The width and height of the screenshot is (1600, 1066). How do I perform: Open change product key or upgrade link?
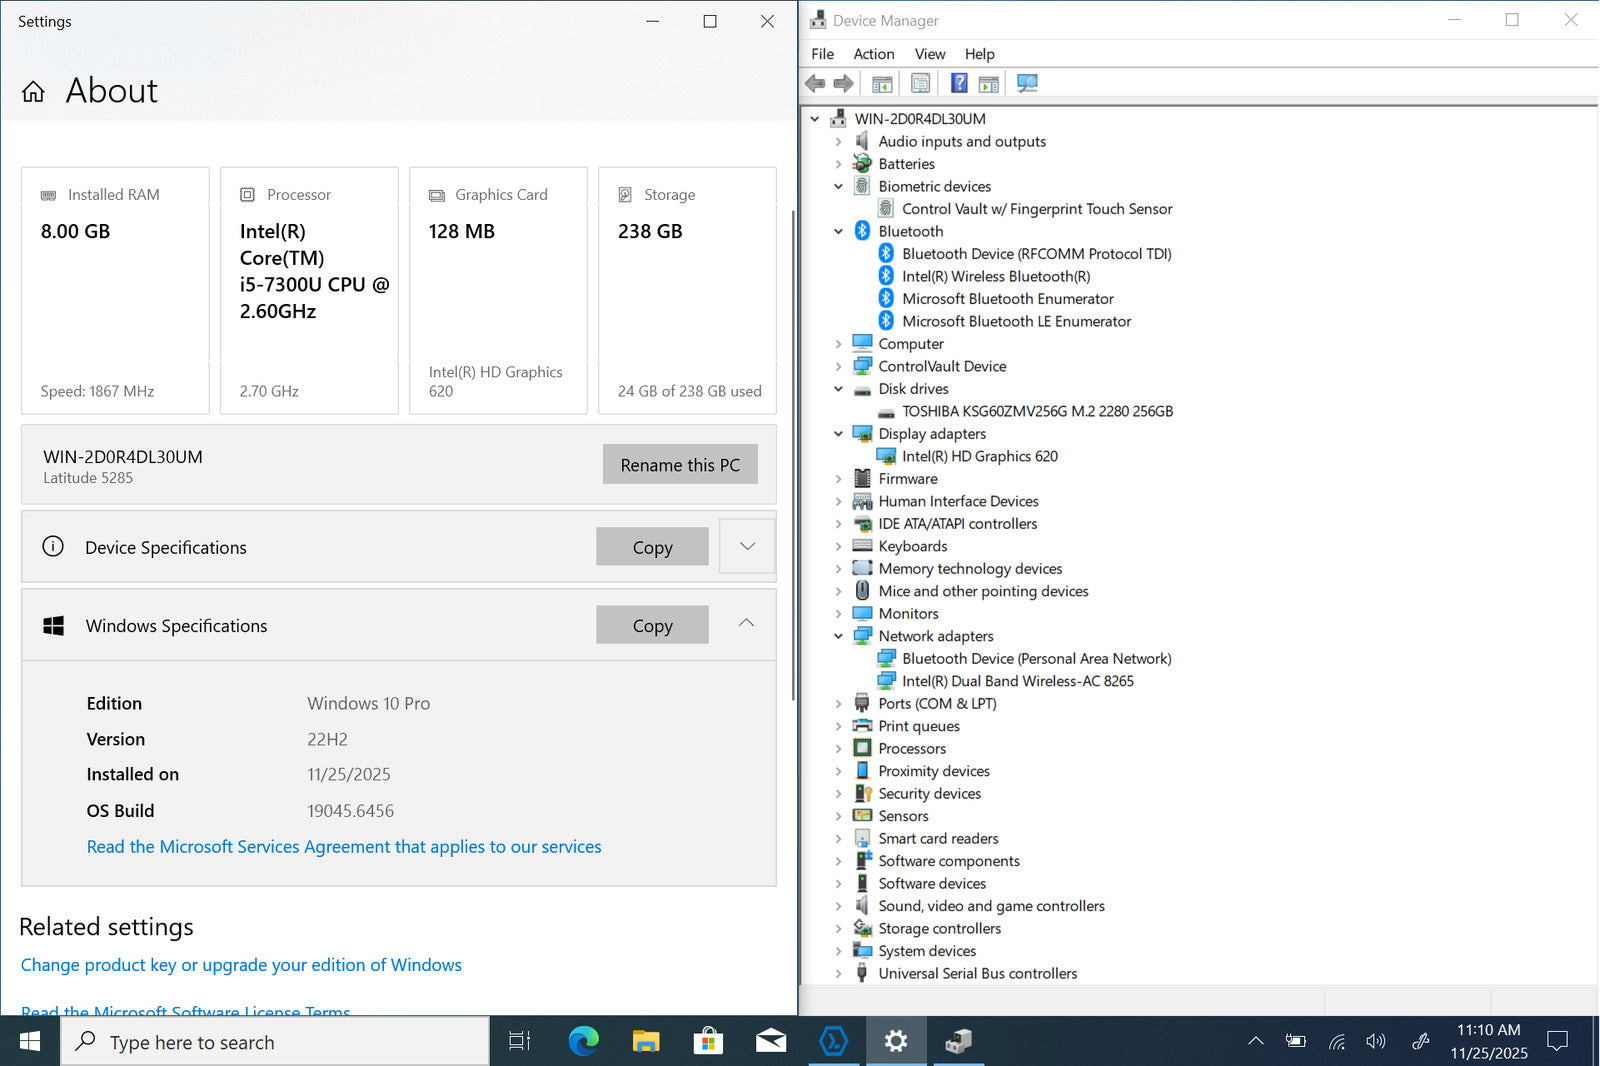pos(241,965)
